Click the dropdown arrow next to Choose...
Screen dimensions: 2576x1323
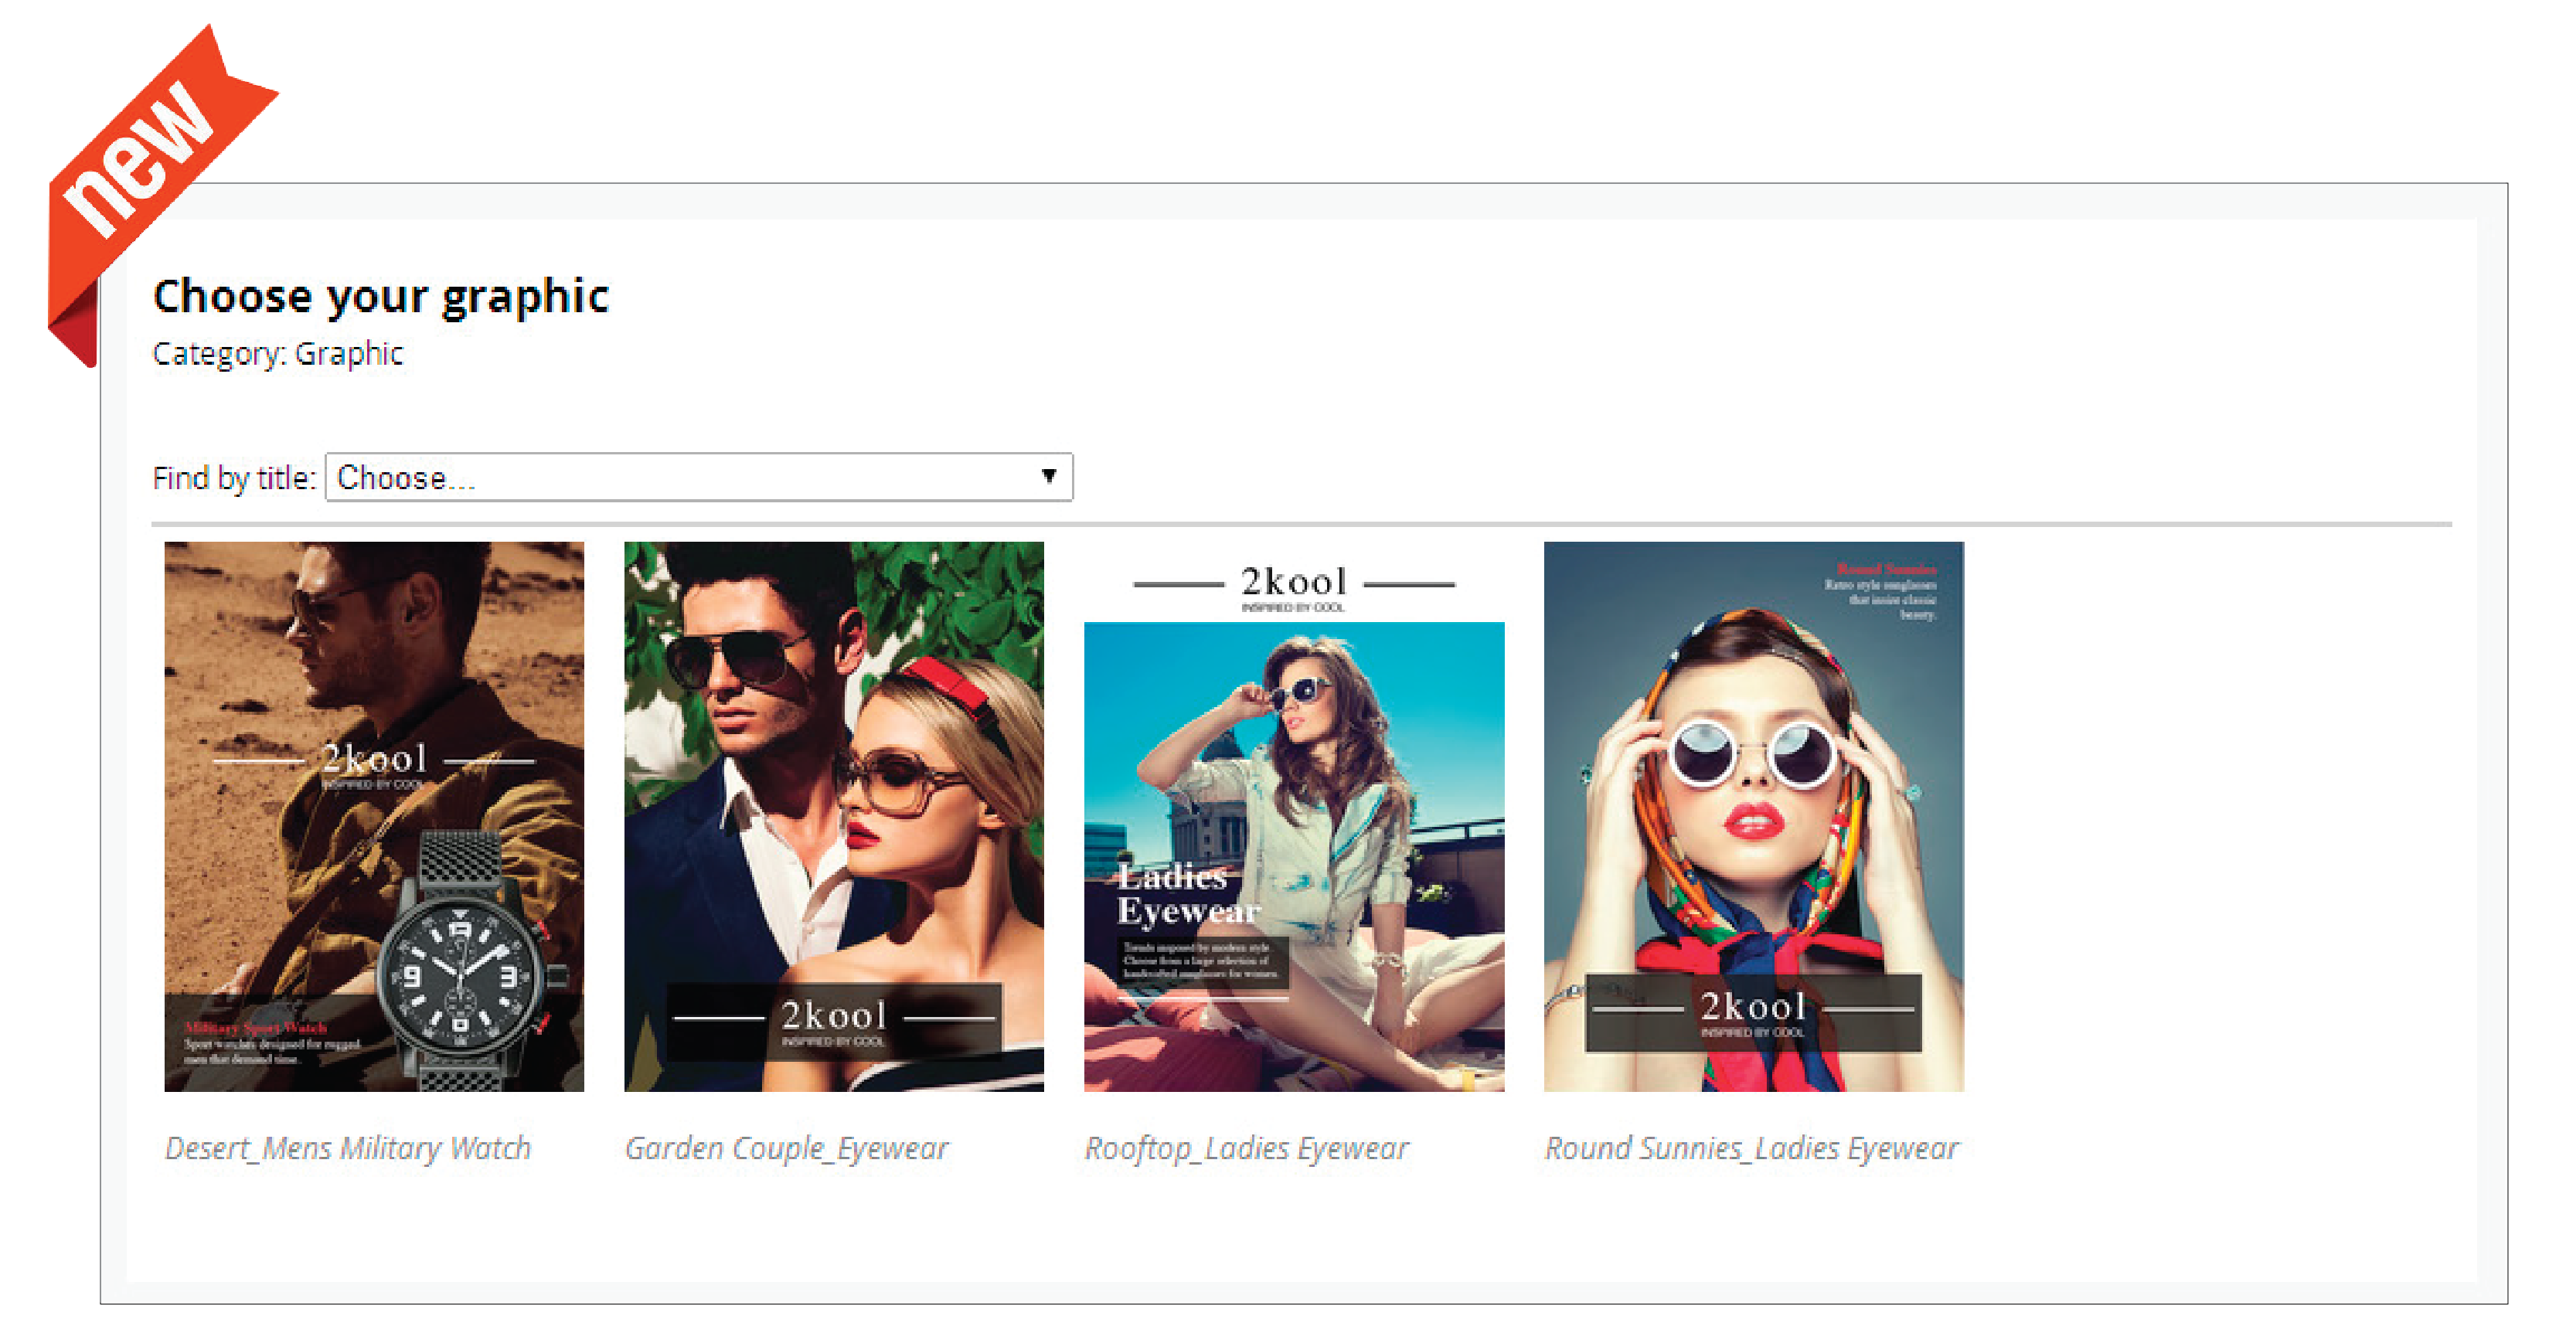click(1048, 476)
